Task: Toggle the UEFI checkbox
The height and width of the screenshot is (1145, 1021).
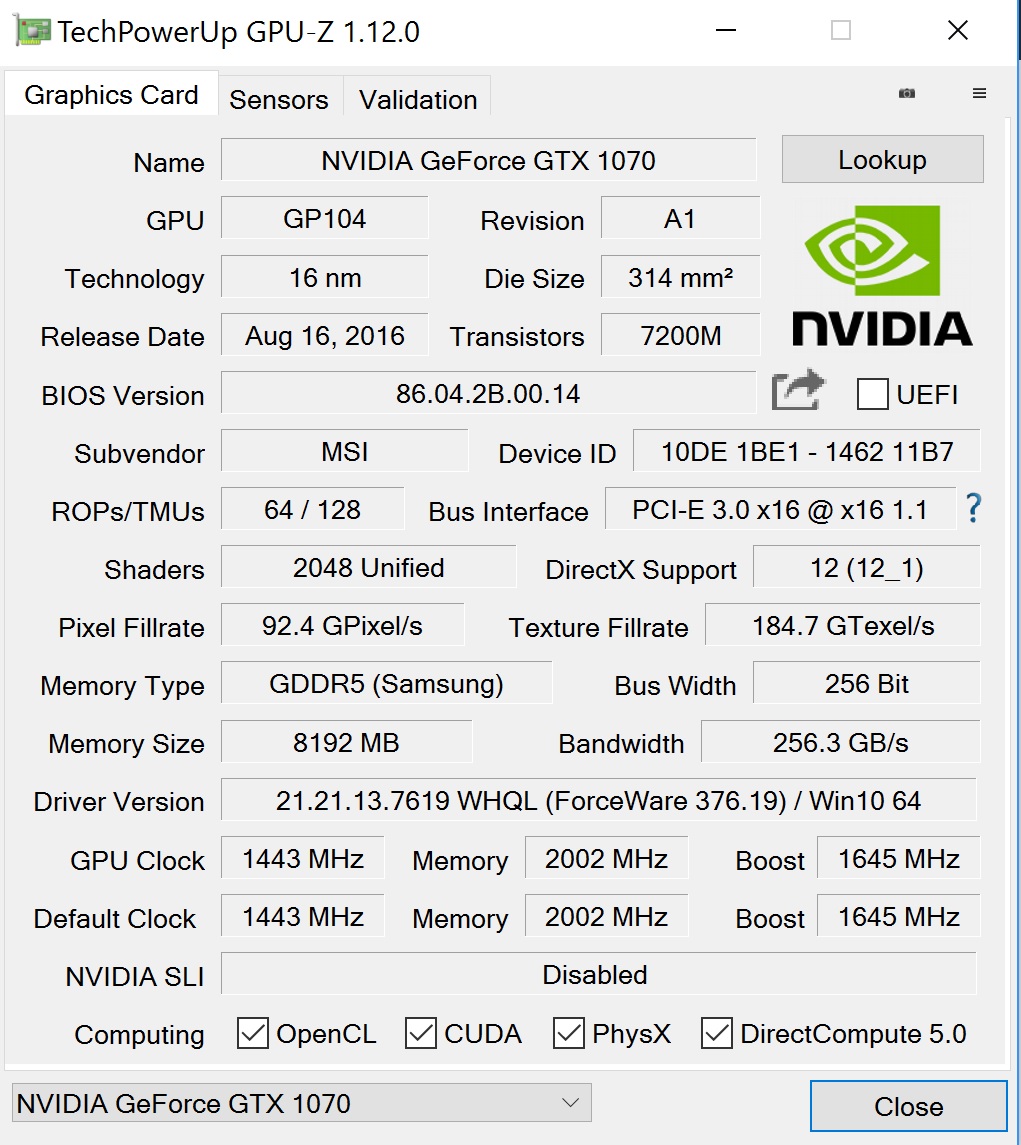Action: 872,394
